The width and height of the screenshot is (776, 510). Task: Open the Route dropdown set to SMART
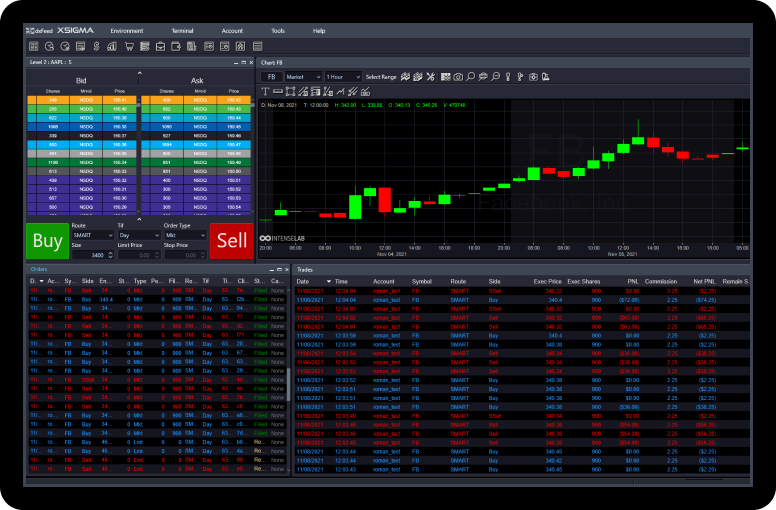[x=92, y=235]
